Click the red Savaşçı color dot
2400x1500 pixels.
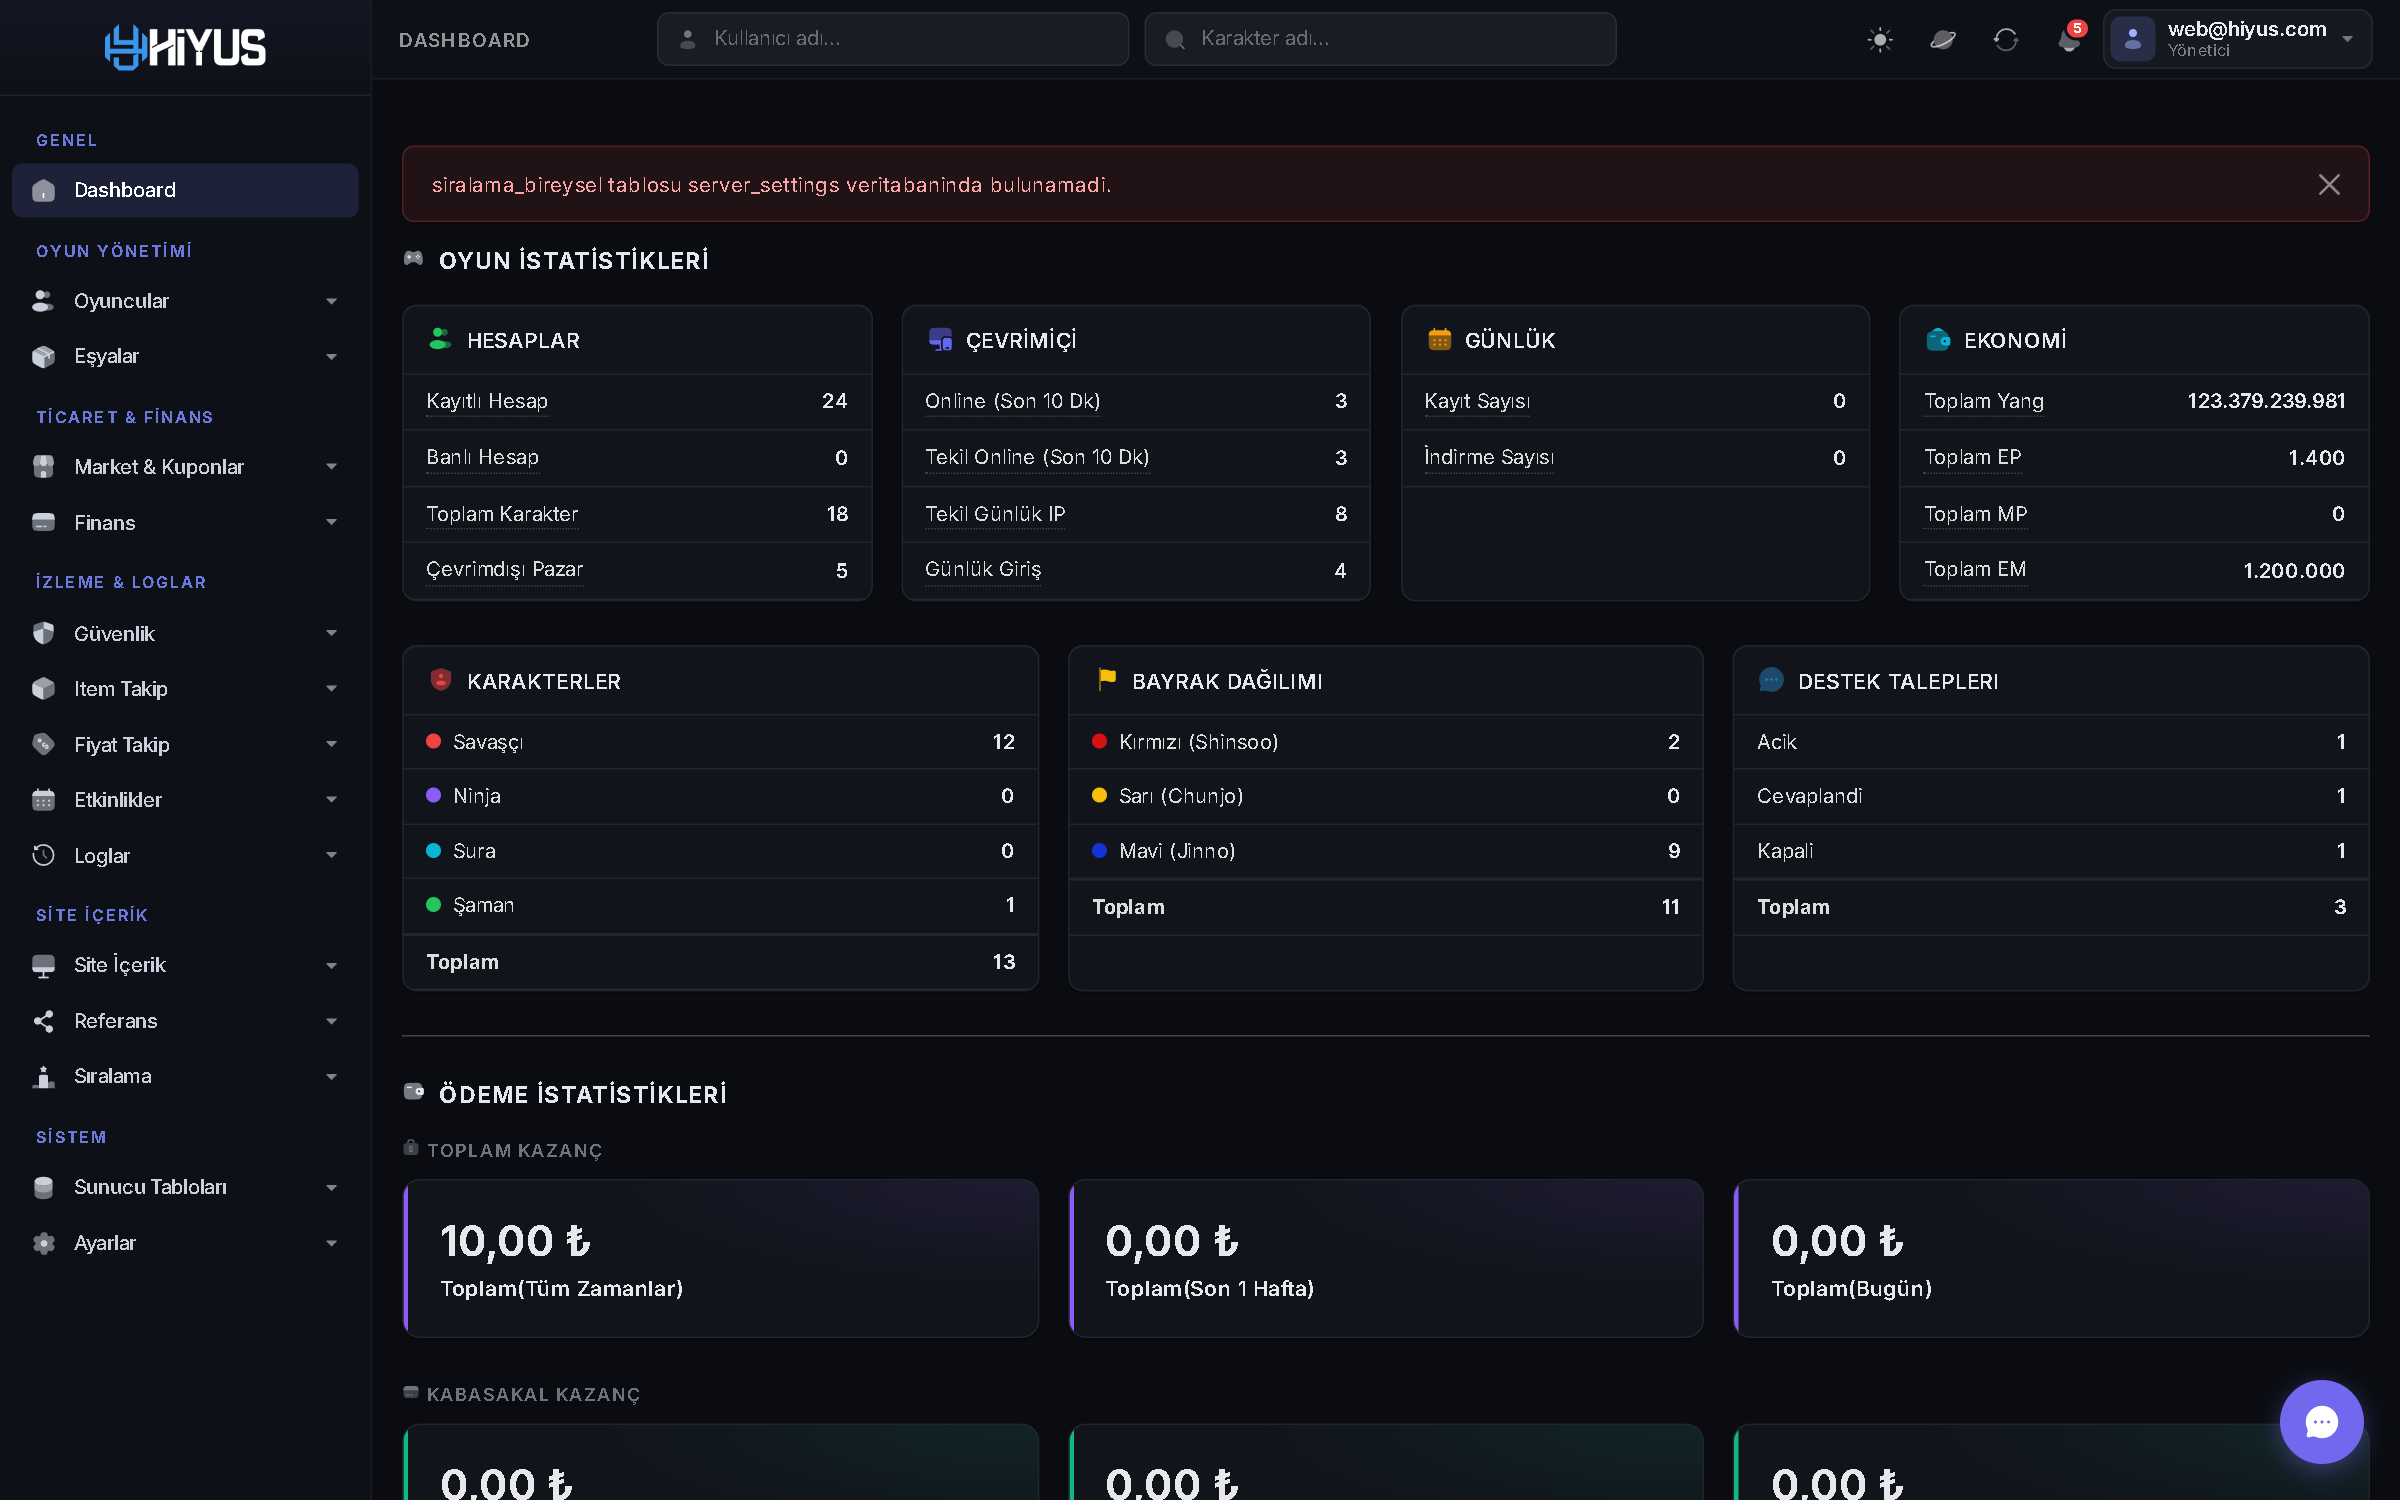[434, 741]
